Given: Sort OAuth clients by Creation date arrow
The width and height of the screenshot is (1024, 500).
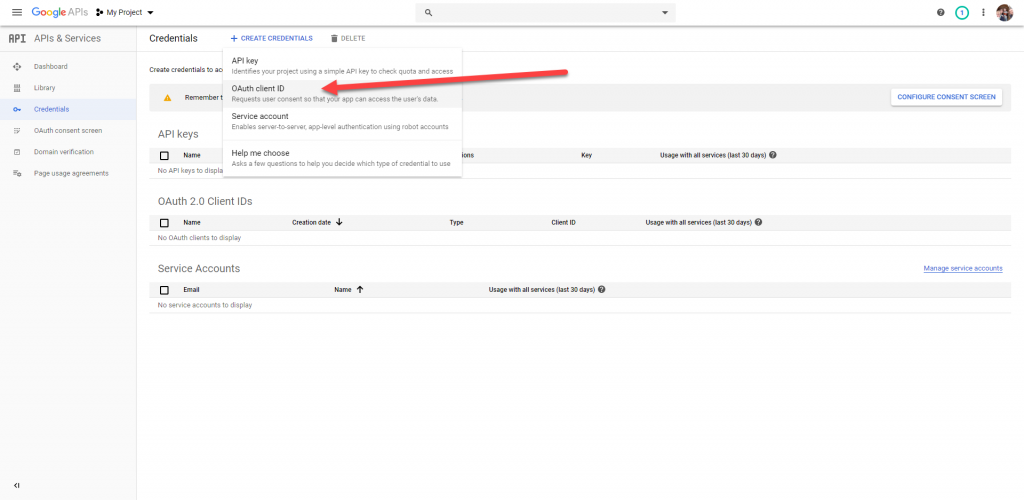Looking at the screenshot, I should click(x=339, y=222).
